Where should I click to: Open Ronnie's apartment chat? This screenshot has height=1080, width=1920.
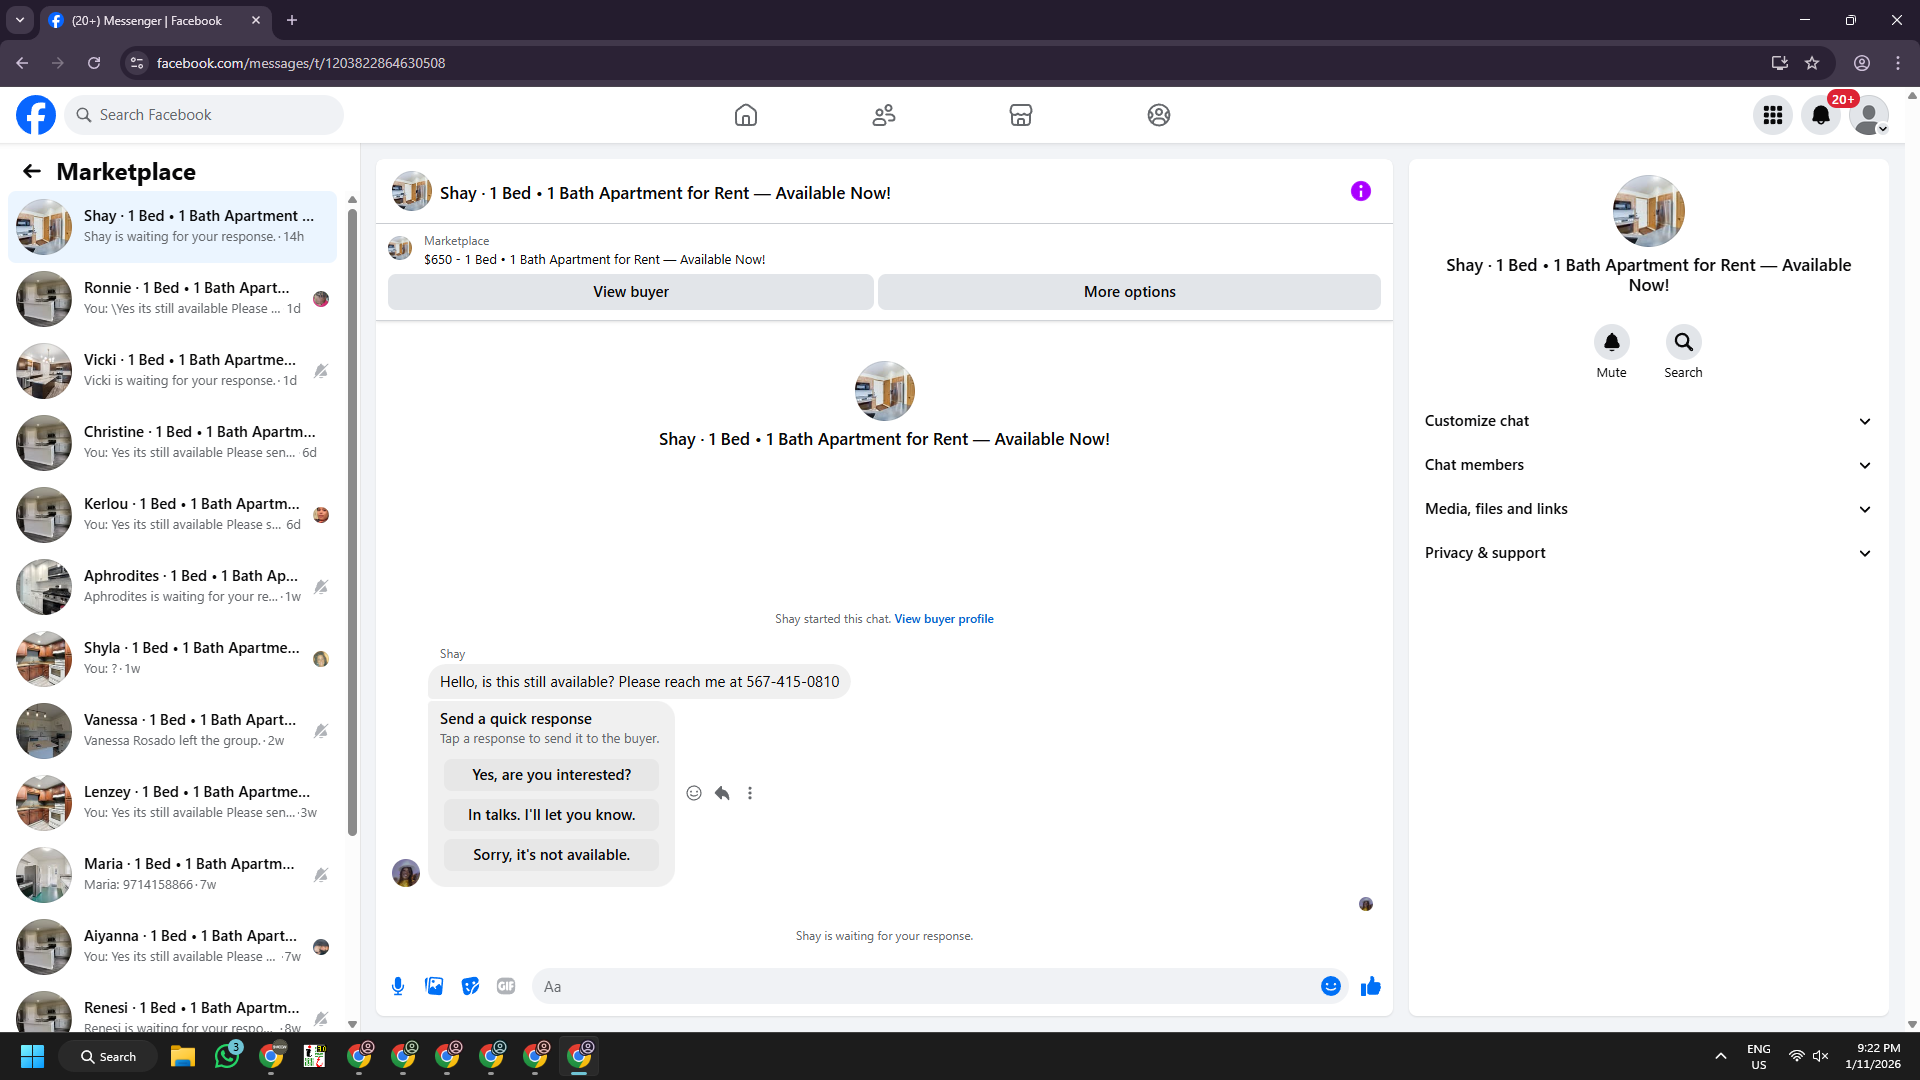pyautogui.click(x=173, y=299)
